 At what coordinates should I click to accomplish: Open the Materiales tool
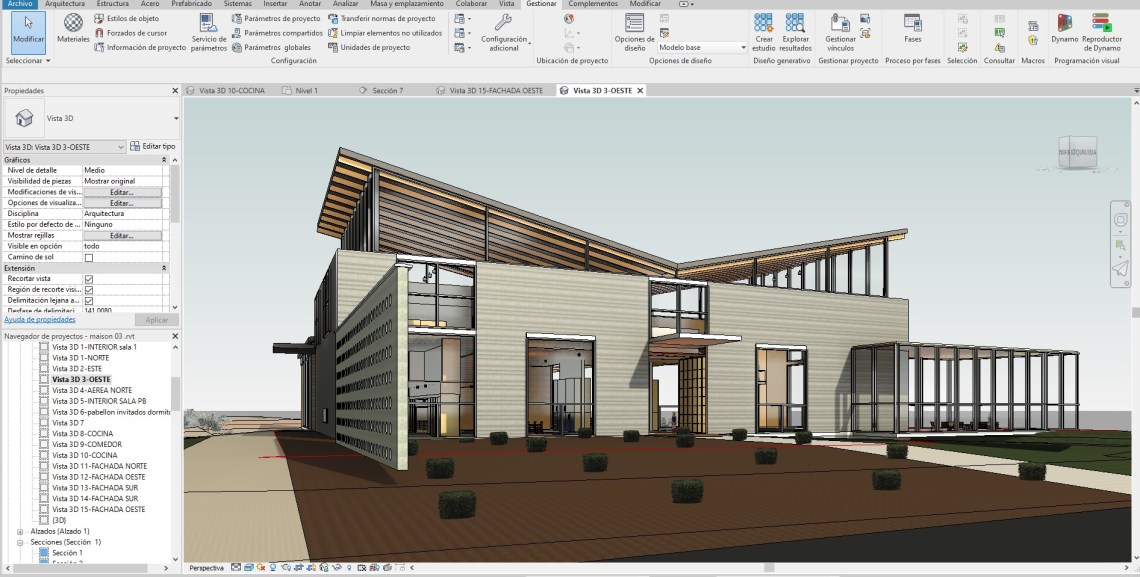coord(73,28)
